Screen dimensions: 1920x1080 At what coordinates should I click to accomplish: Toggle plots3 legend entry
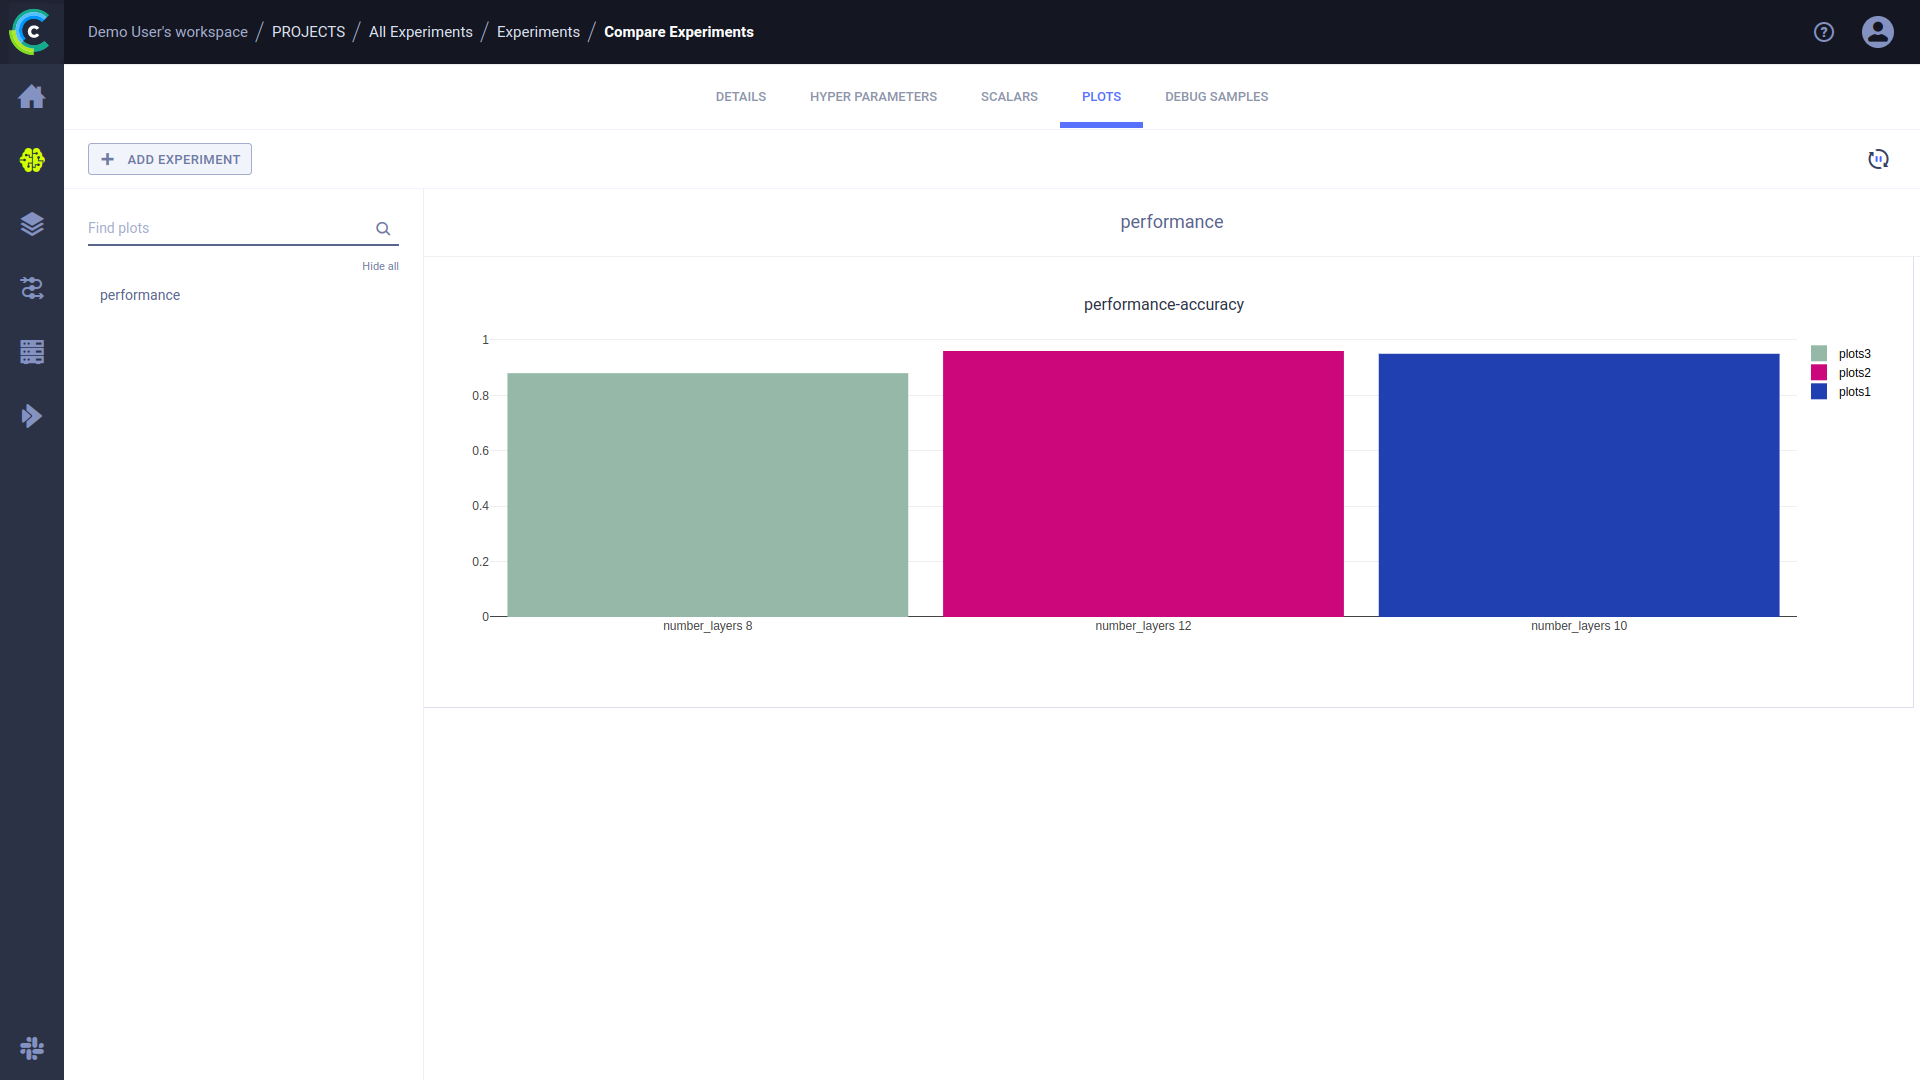pyautogui.click(x=1853, y=354)
